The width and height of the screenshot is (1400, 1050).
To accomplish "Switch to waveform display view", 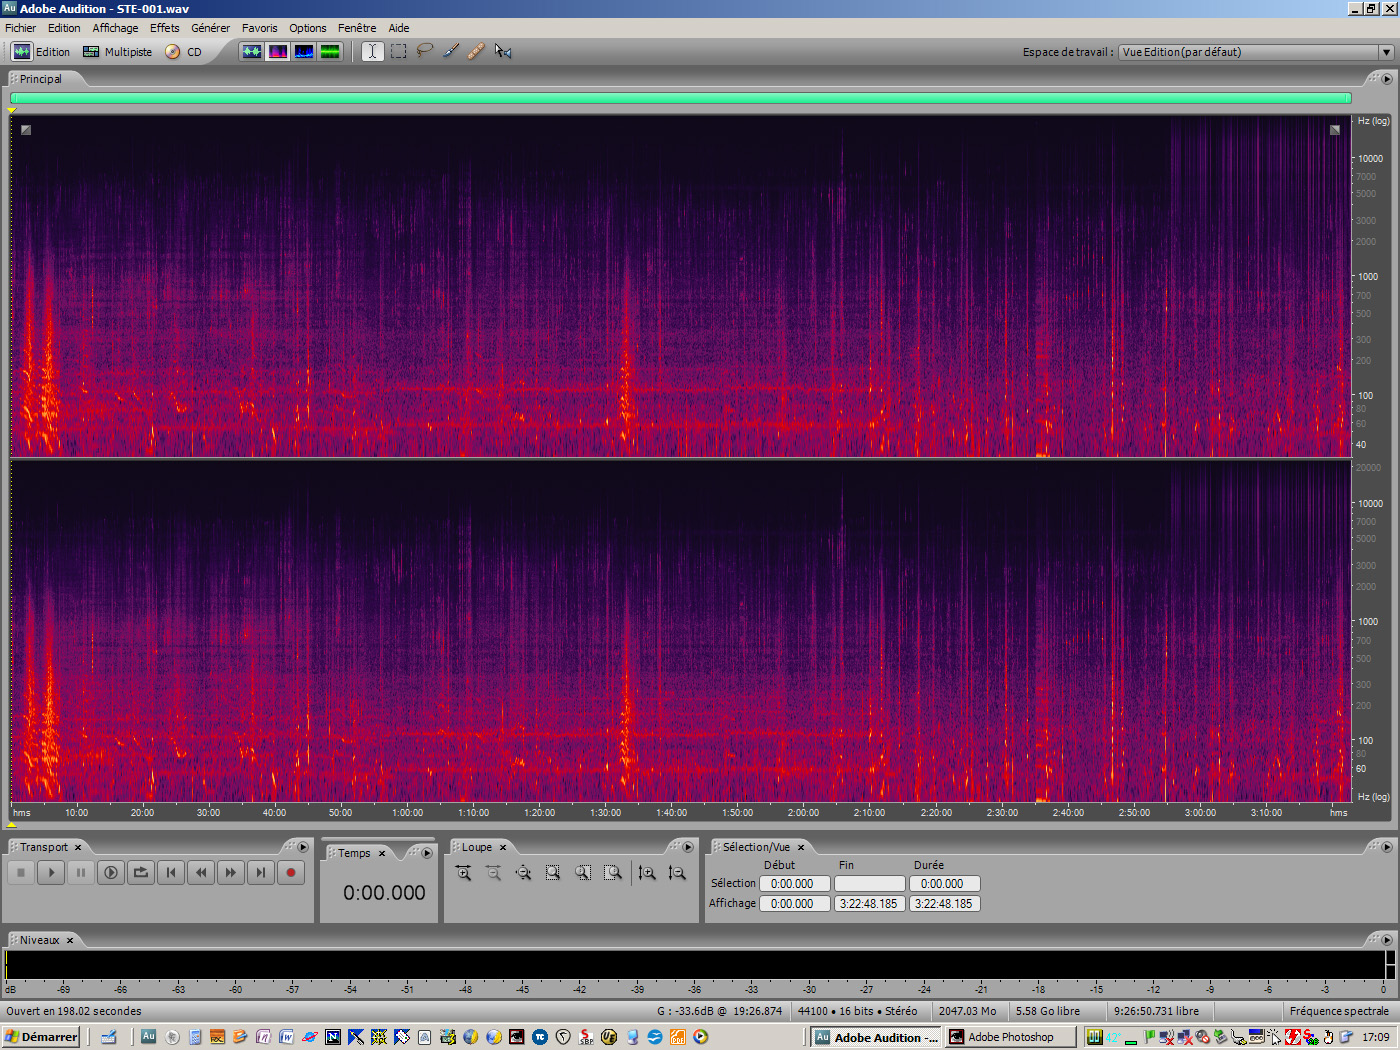I will 251,51.
